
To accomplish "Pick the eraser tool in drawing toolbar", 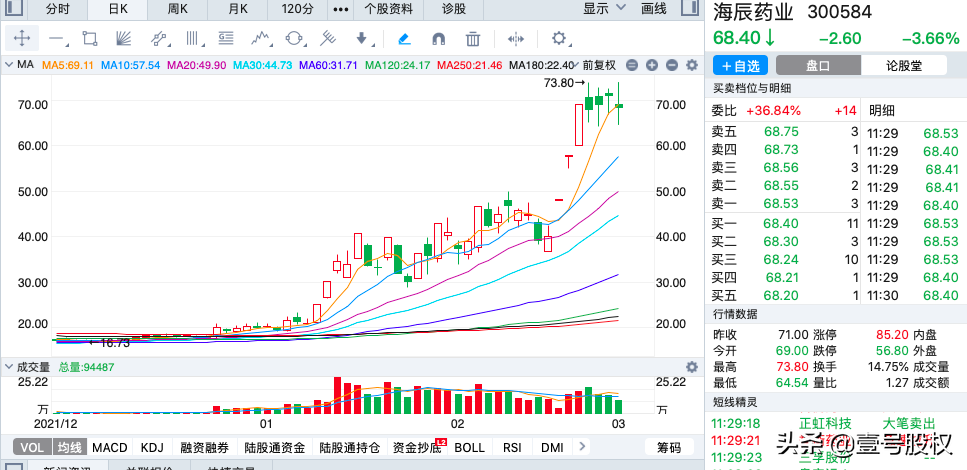I will pos(404,39).
